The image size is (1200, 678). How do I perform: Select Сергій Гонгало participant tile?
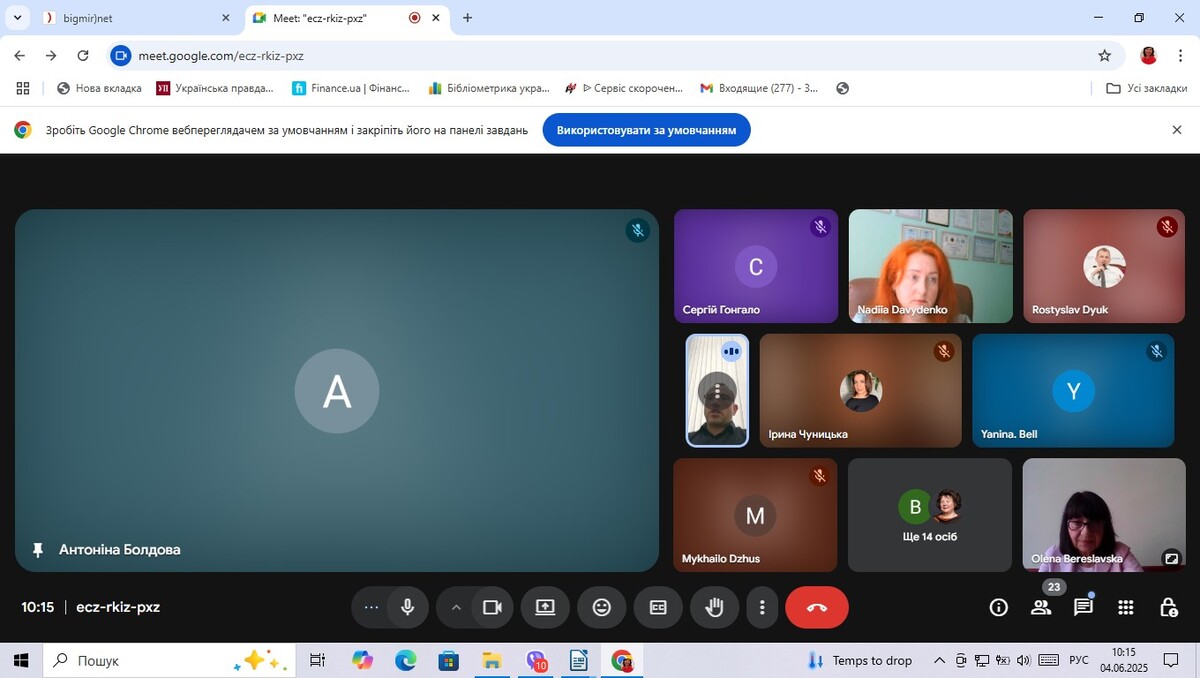click(x=756, y=266)
